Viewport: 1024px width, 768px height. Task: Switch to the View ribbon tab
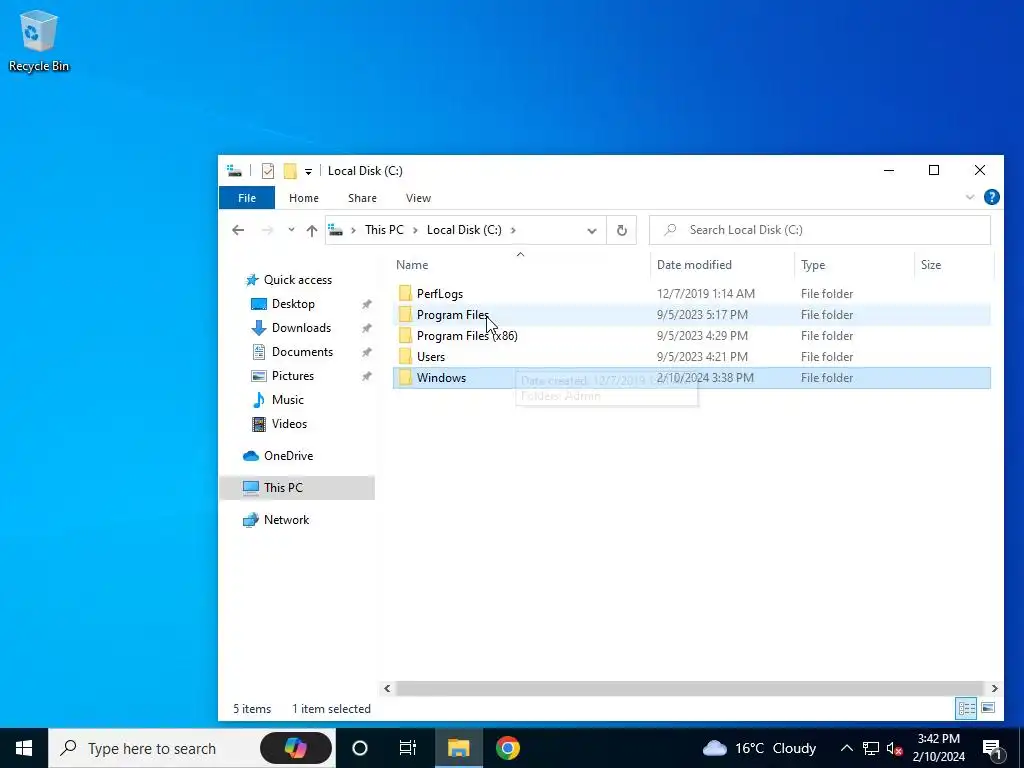(x=418, y=198)
